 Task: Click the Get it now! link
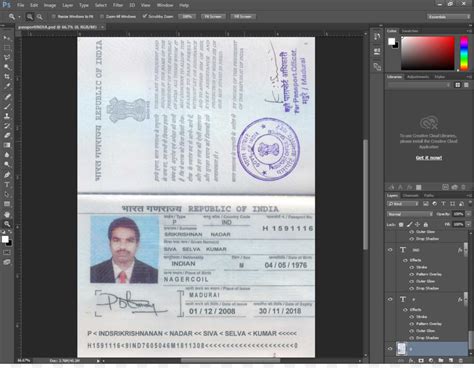click(429, 158)
